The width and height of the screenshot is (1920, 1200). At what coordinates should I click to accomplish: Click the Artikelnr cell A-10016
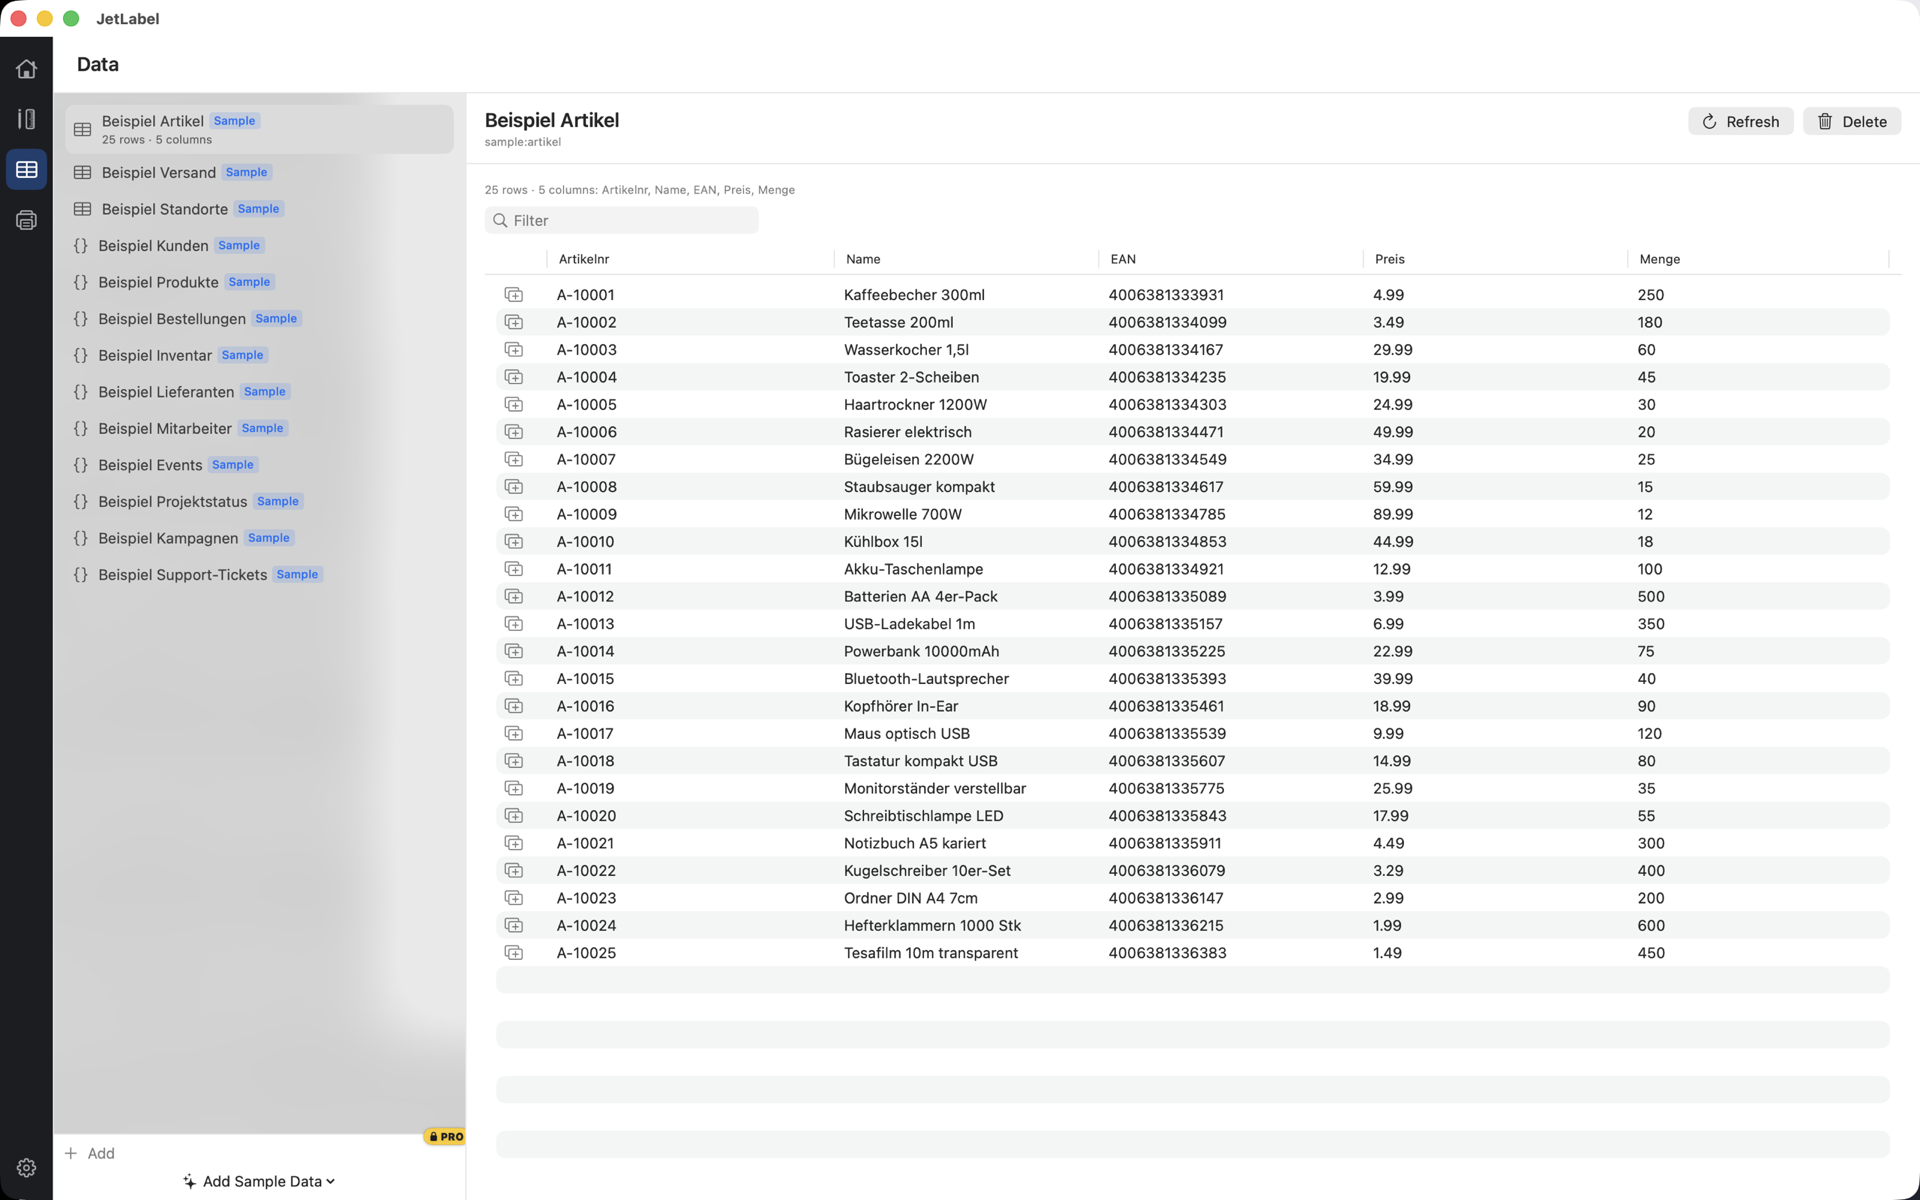(585, 706)
